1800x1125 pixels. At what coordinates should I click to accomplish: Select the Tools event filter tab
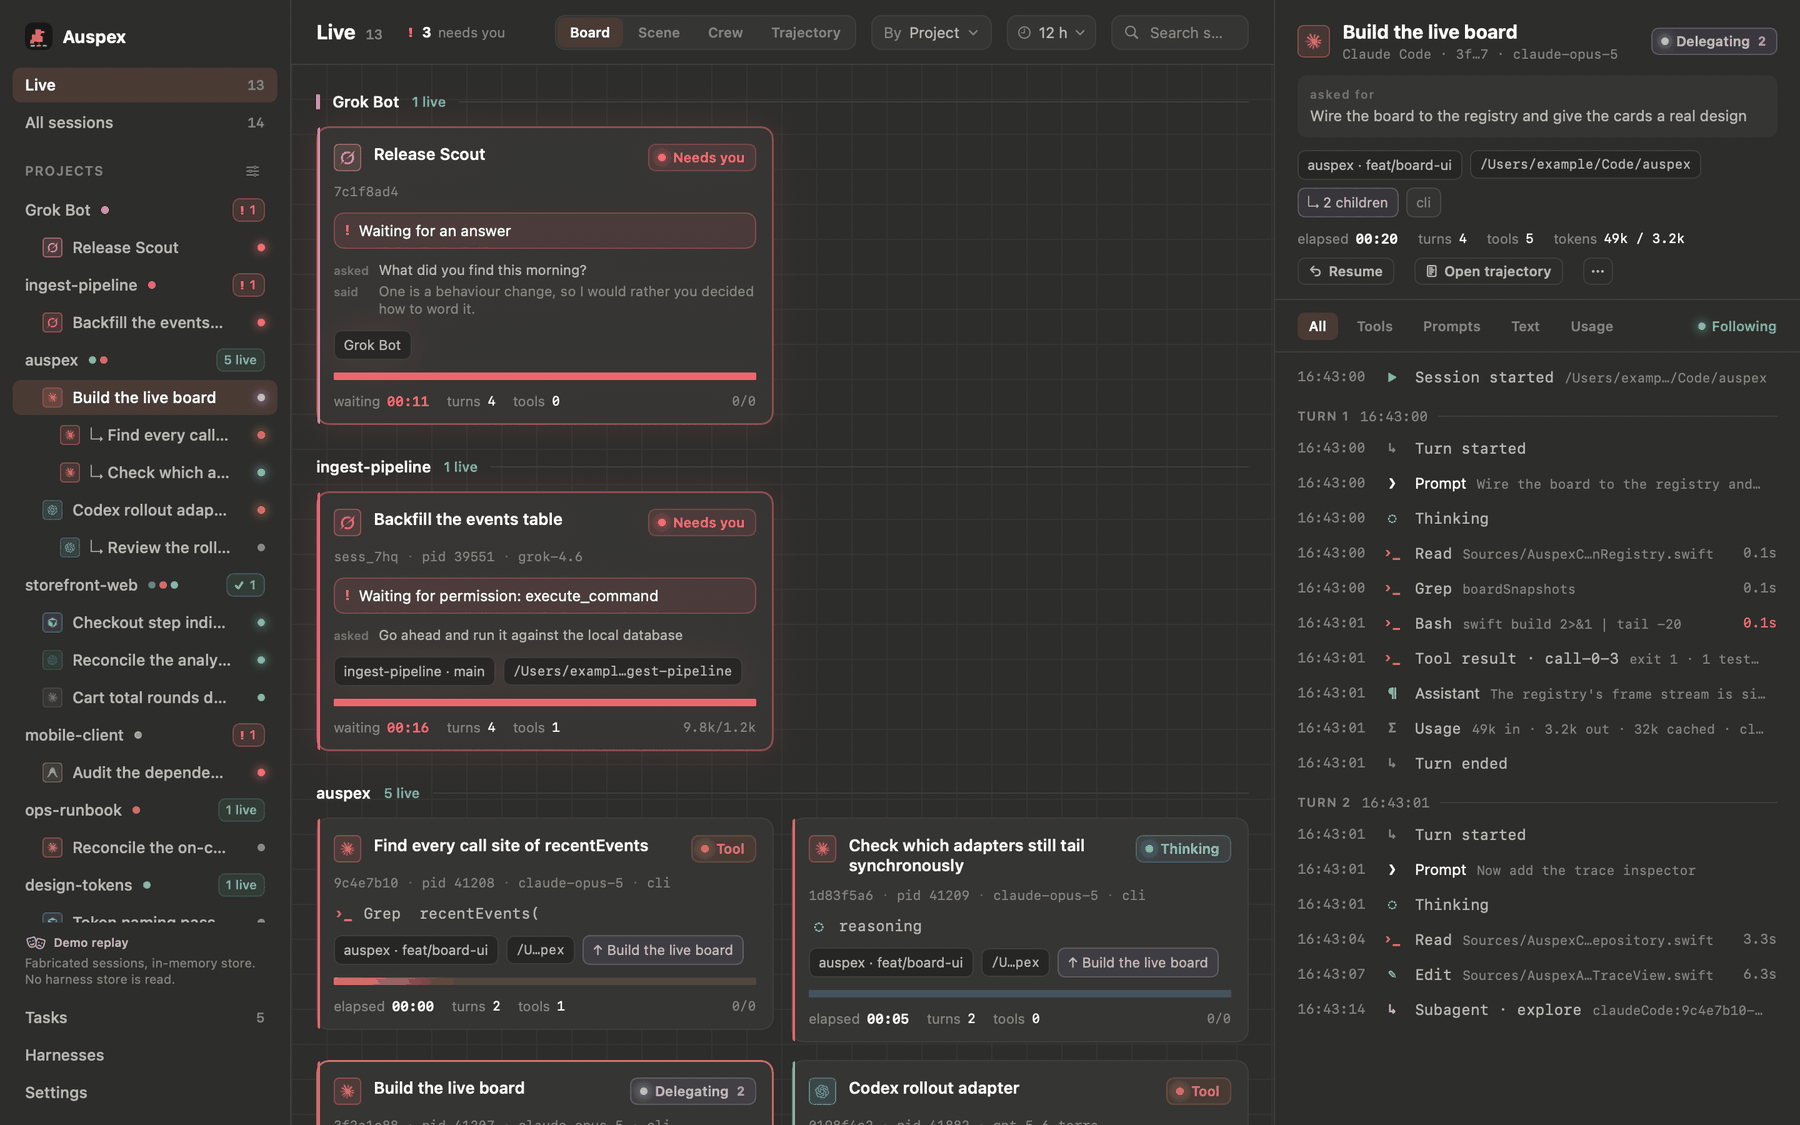1374,326
